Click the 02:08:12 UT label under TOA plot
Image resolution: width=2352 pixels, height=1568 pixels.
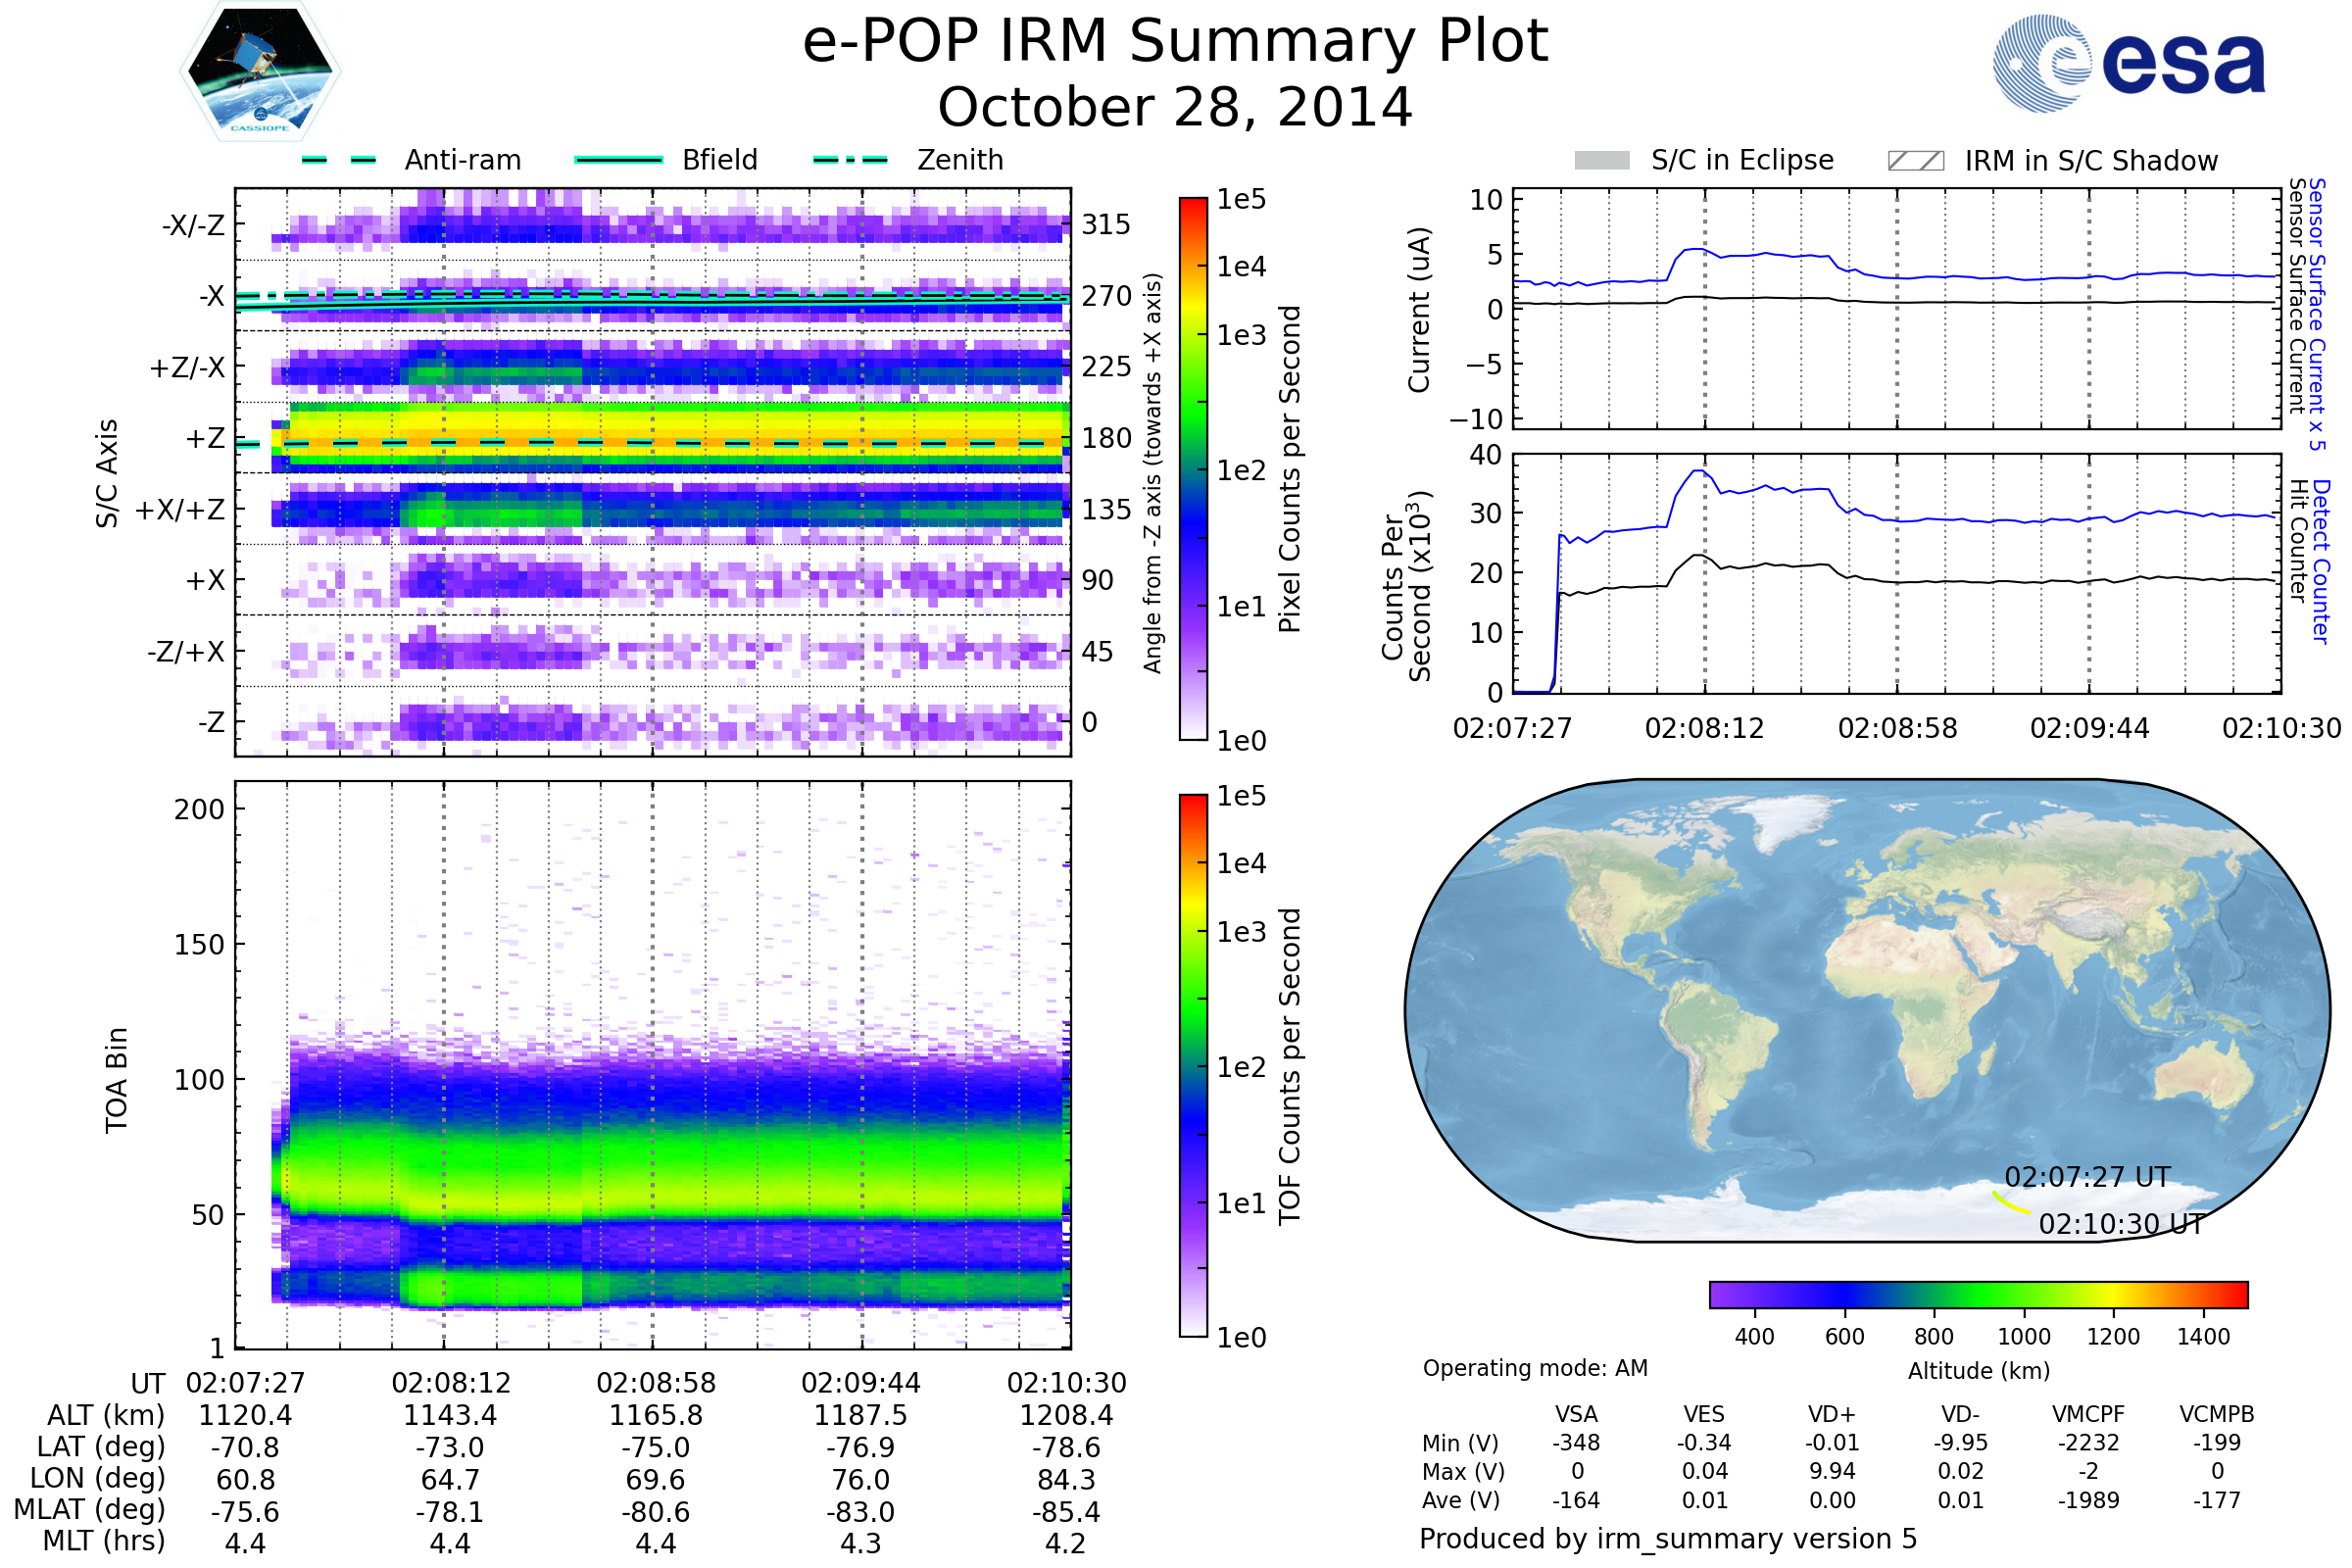451,1383
